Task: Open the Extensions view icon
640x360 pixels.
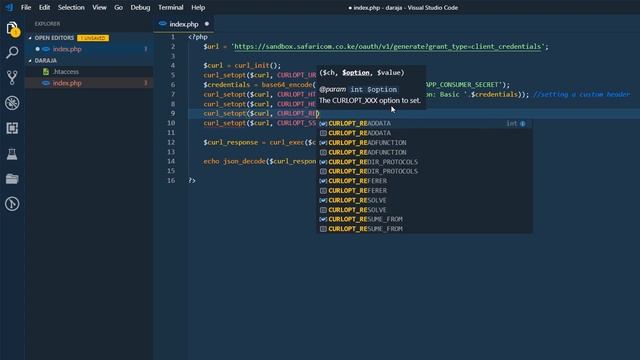Action: click(x=12, y=128)
